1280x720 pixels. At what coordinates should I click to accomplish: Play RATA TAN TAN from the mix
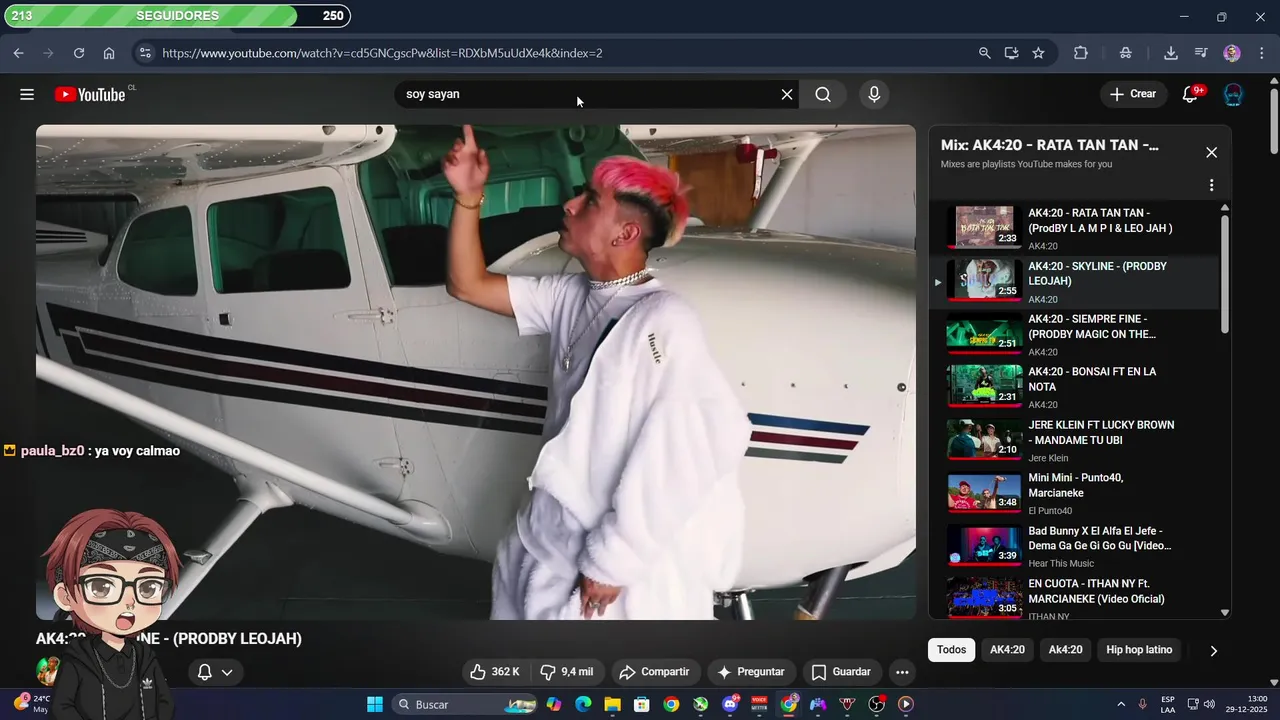[1074, 228]
